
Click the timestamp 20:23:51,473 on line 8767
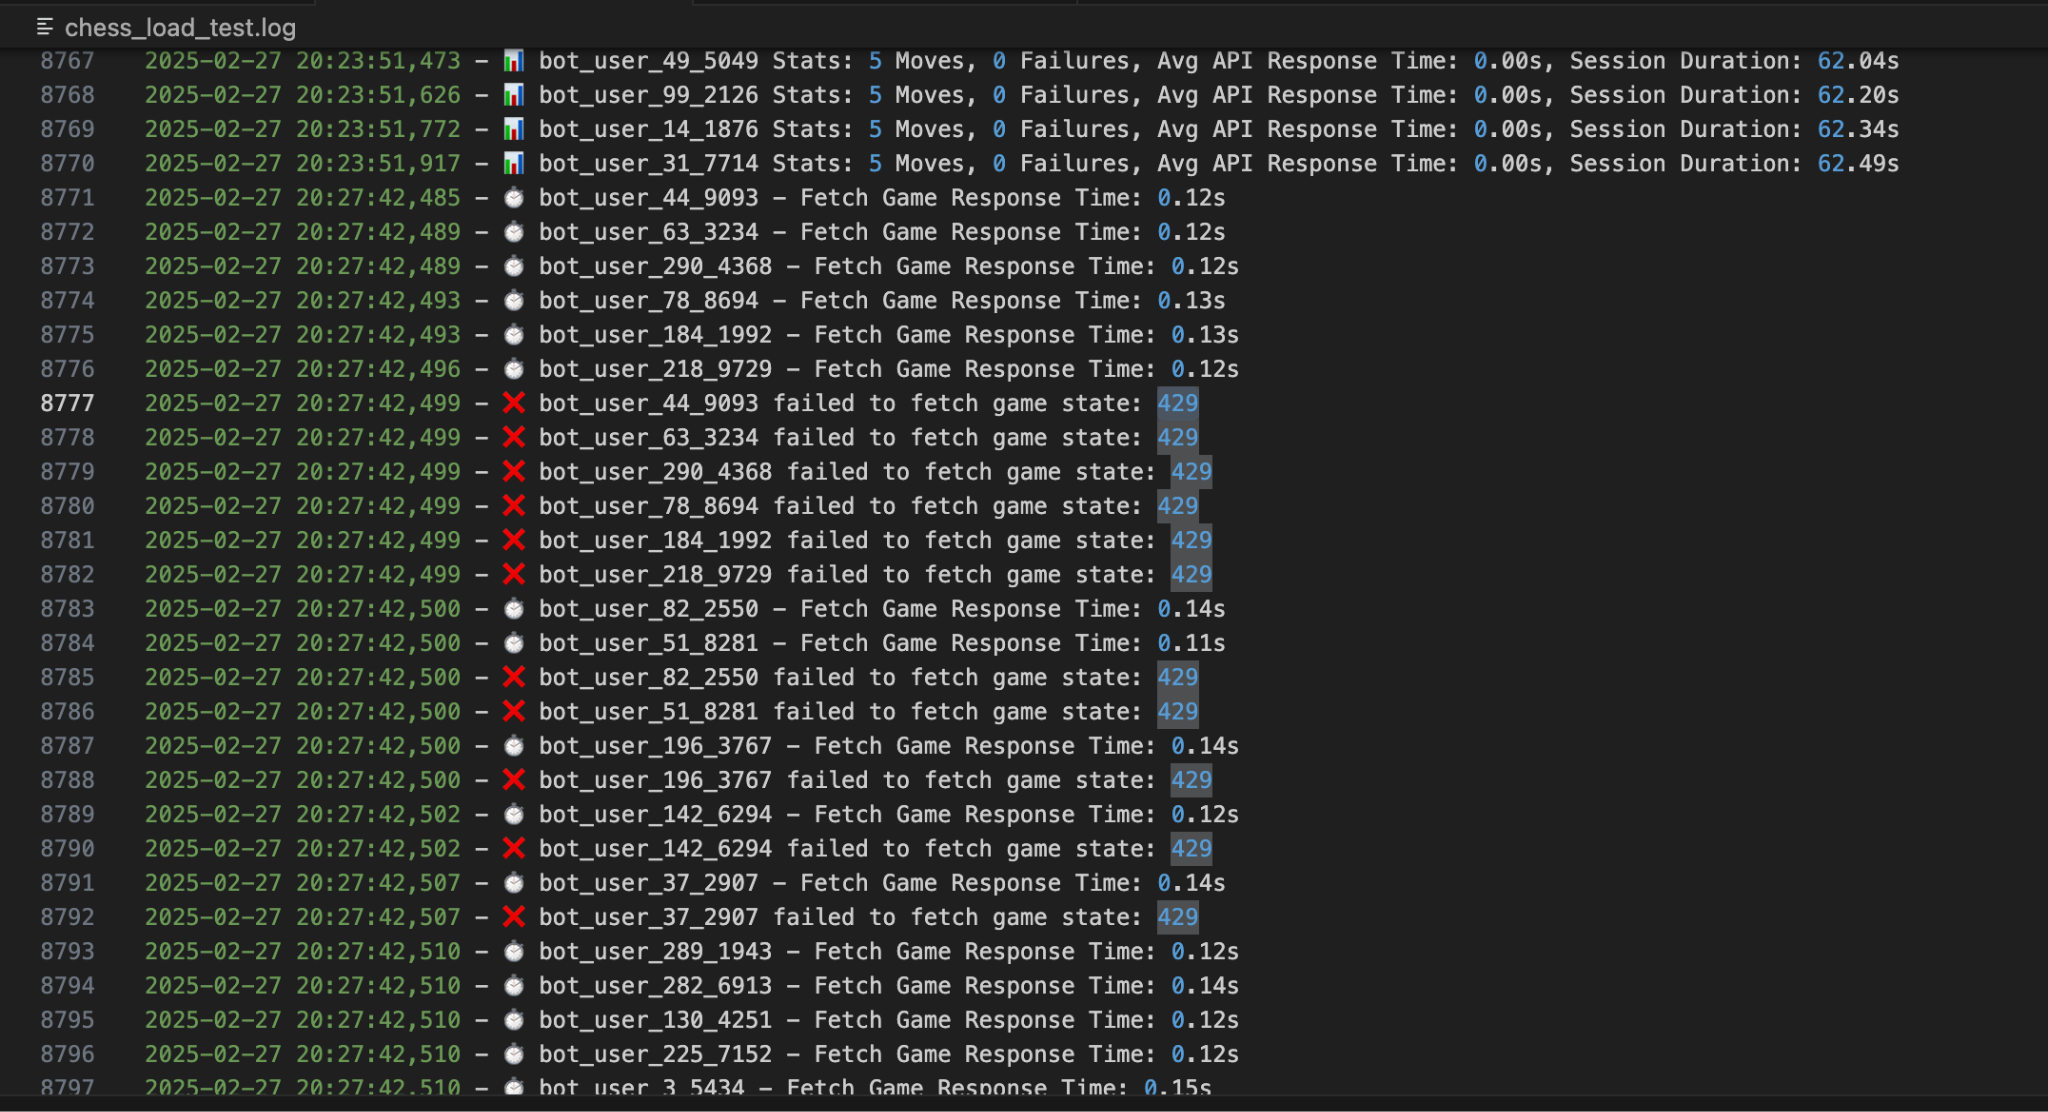click(378, 61)
